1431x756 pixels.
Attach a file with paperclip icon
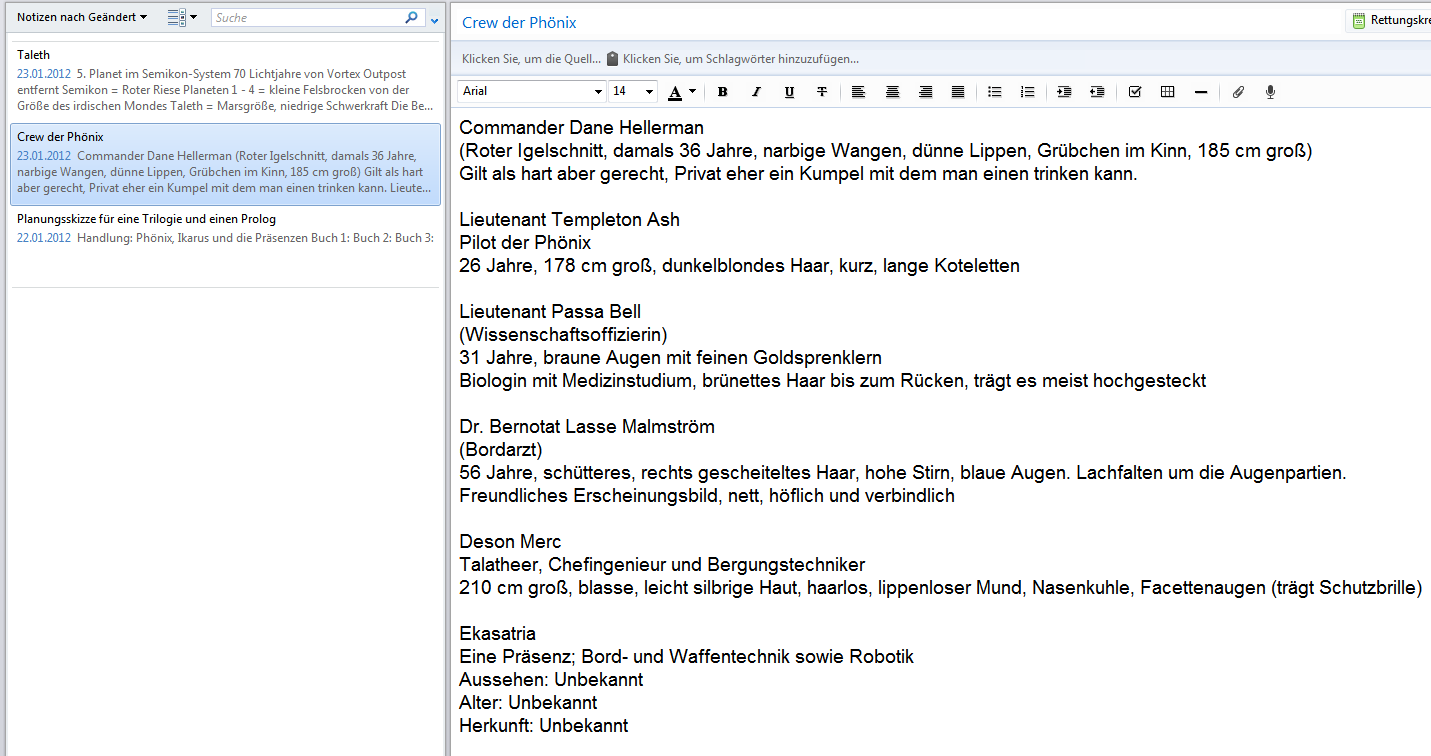click(1237, 92)
